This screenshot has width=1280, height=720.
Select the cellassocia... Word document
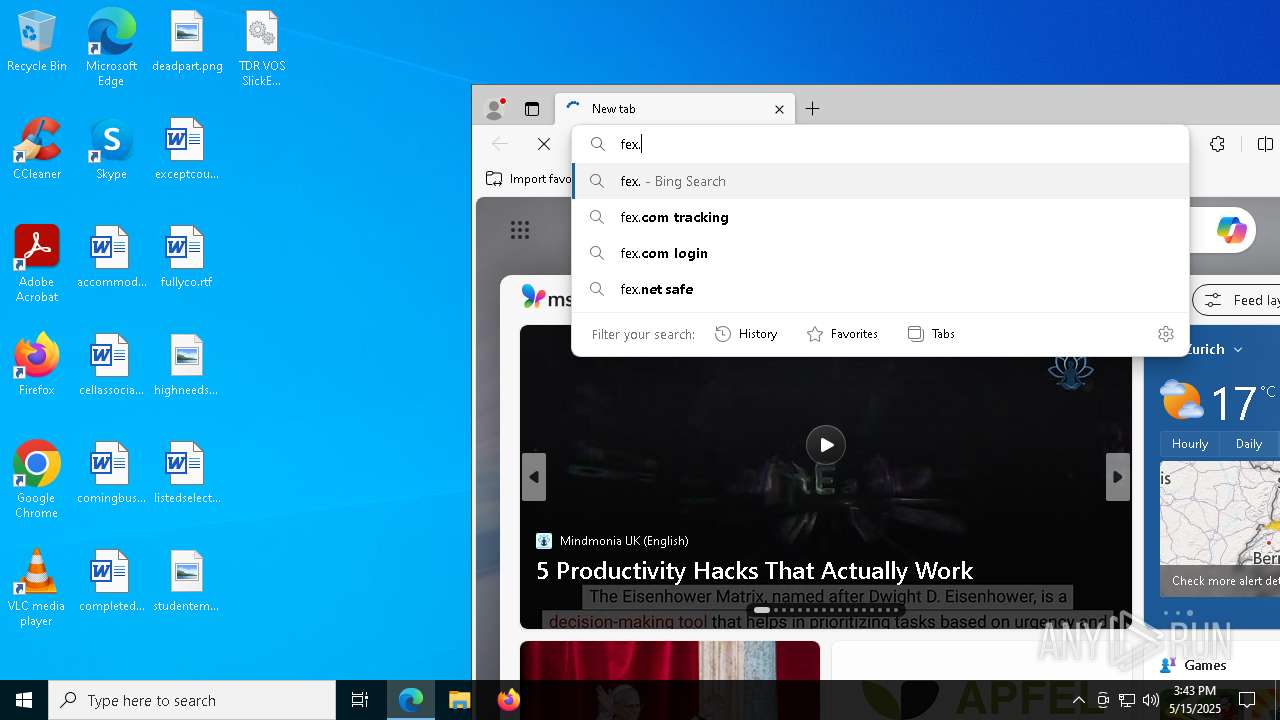click(x=111, y=366)
